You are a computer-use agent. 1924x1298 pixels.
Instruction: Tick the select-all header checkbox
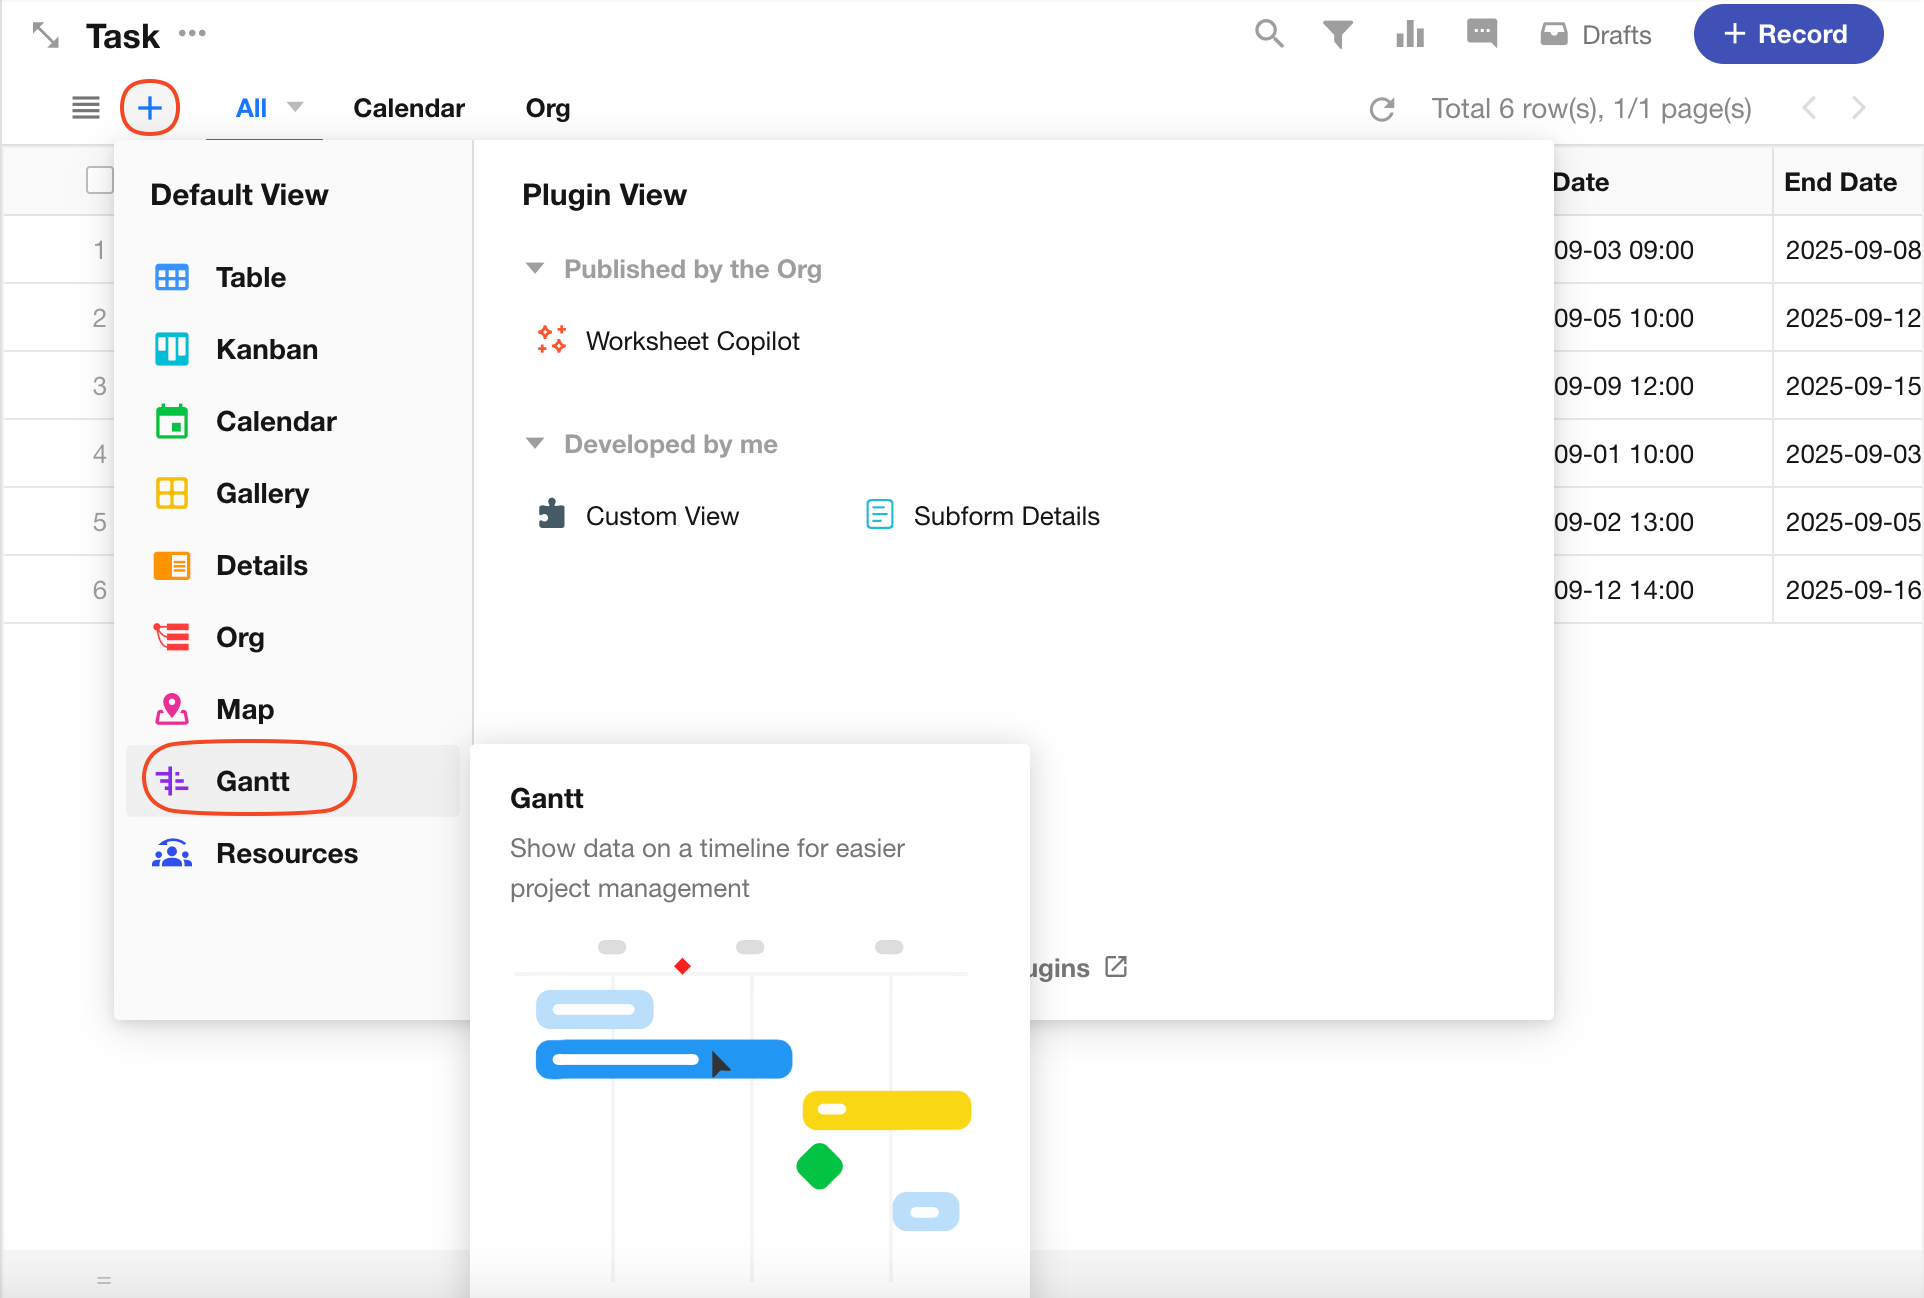pyautogui.click(x=99, y=181)
